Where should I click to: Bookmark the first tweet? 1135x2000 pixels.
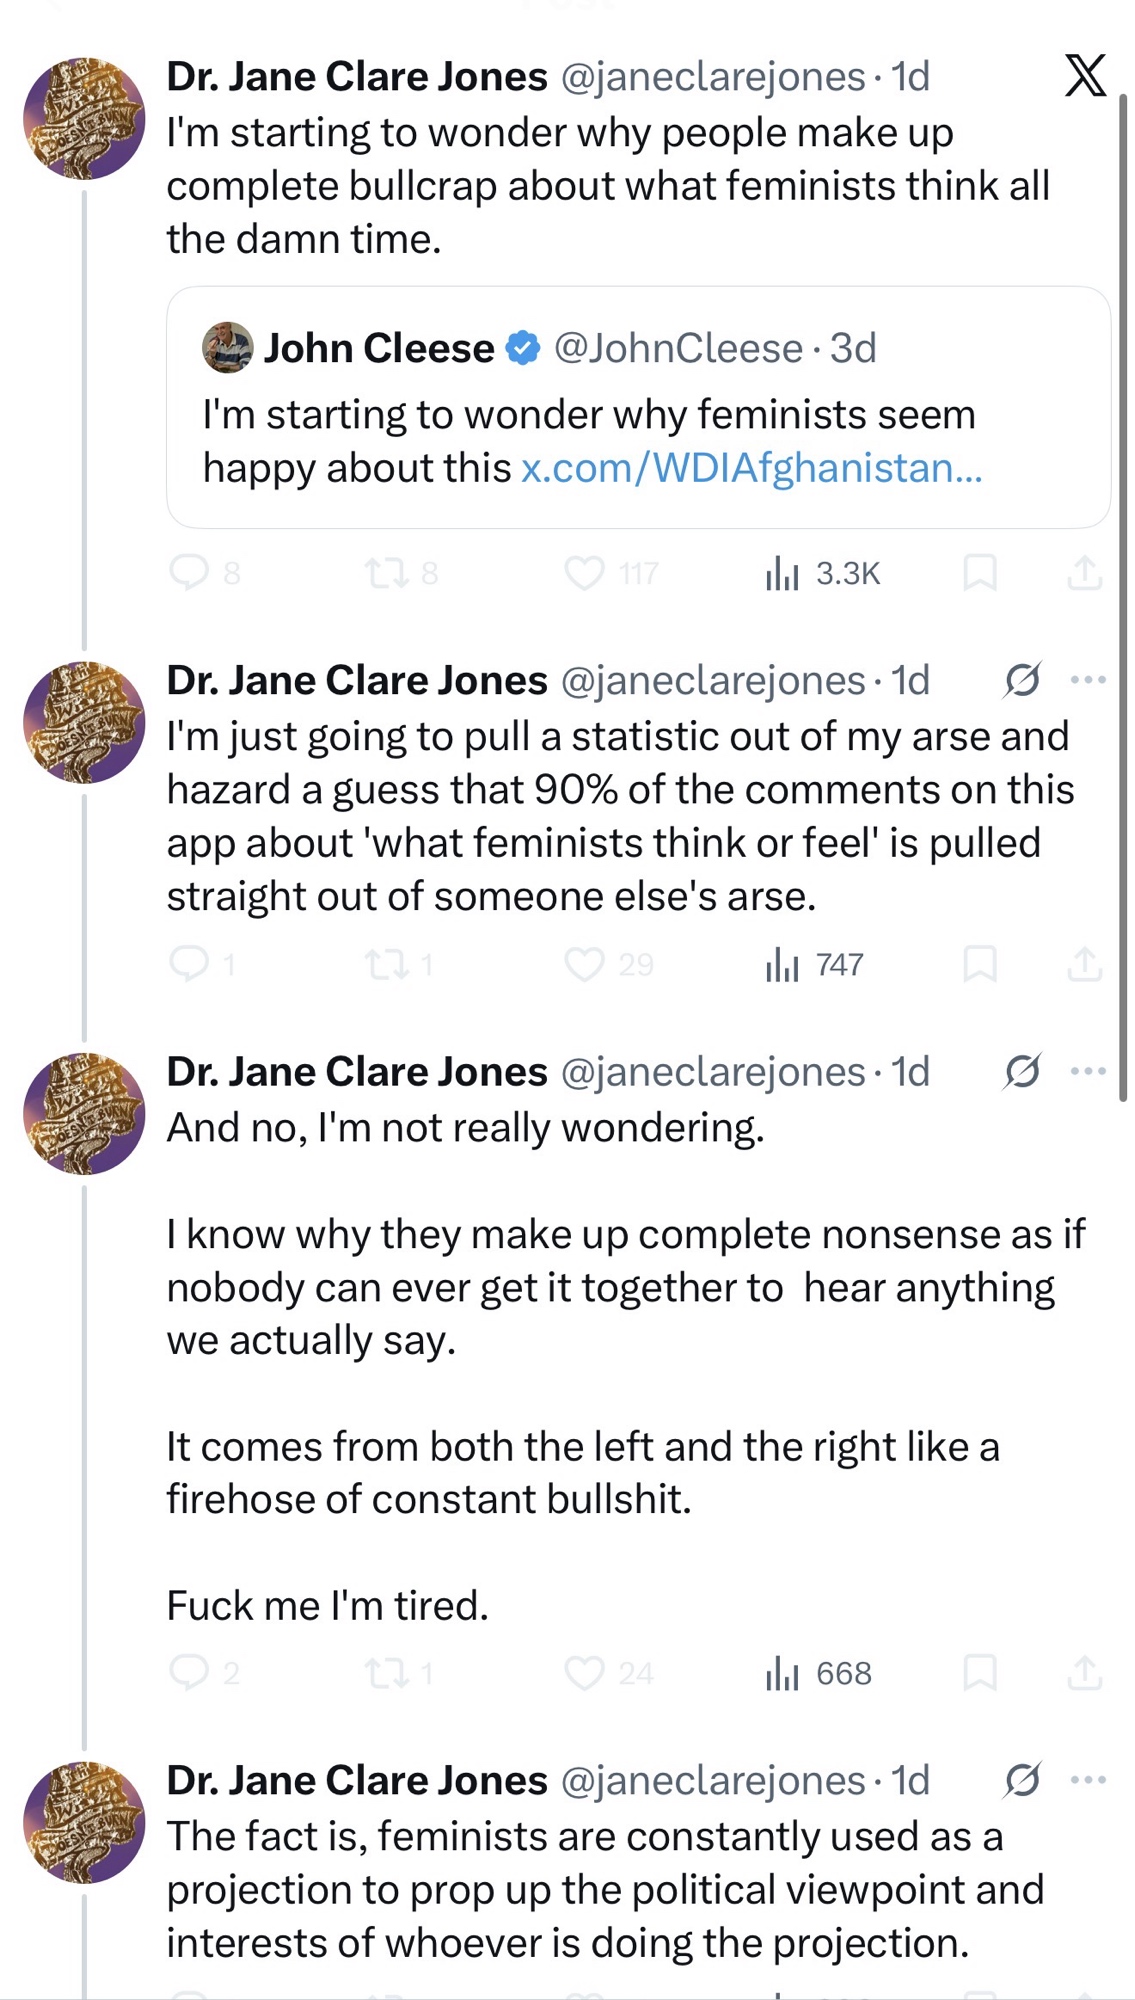coord(979,573)
